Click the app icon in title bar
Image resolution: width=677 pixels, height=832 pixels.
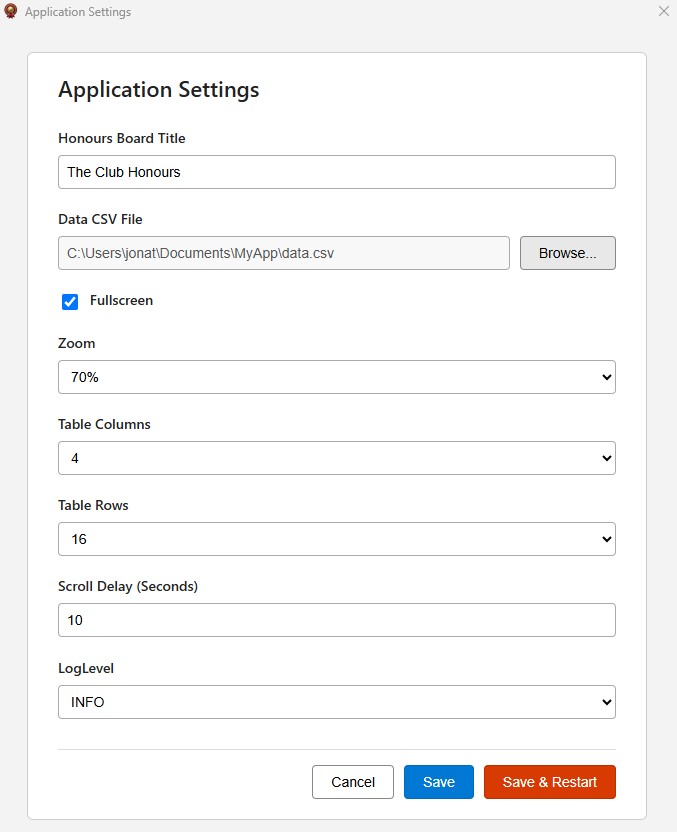(10, 11)
